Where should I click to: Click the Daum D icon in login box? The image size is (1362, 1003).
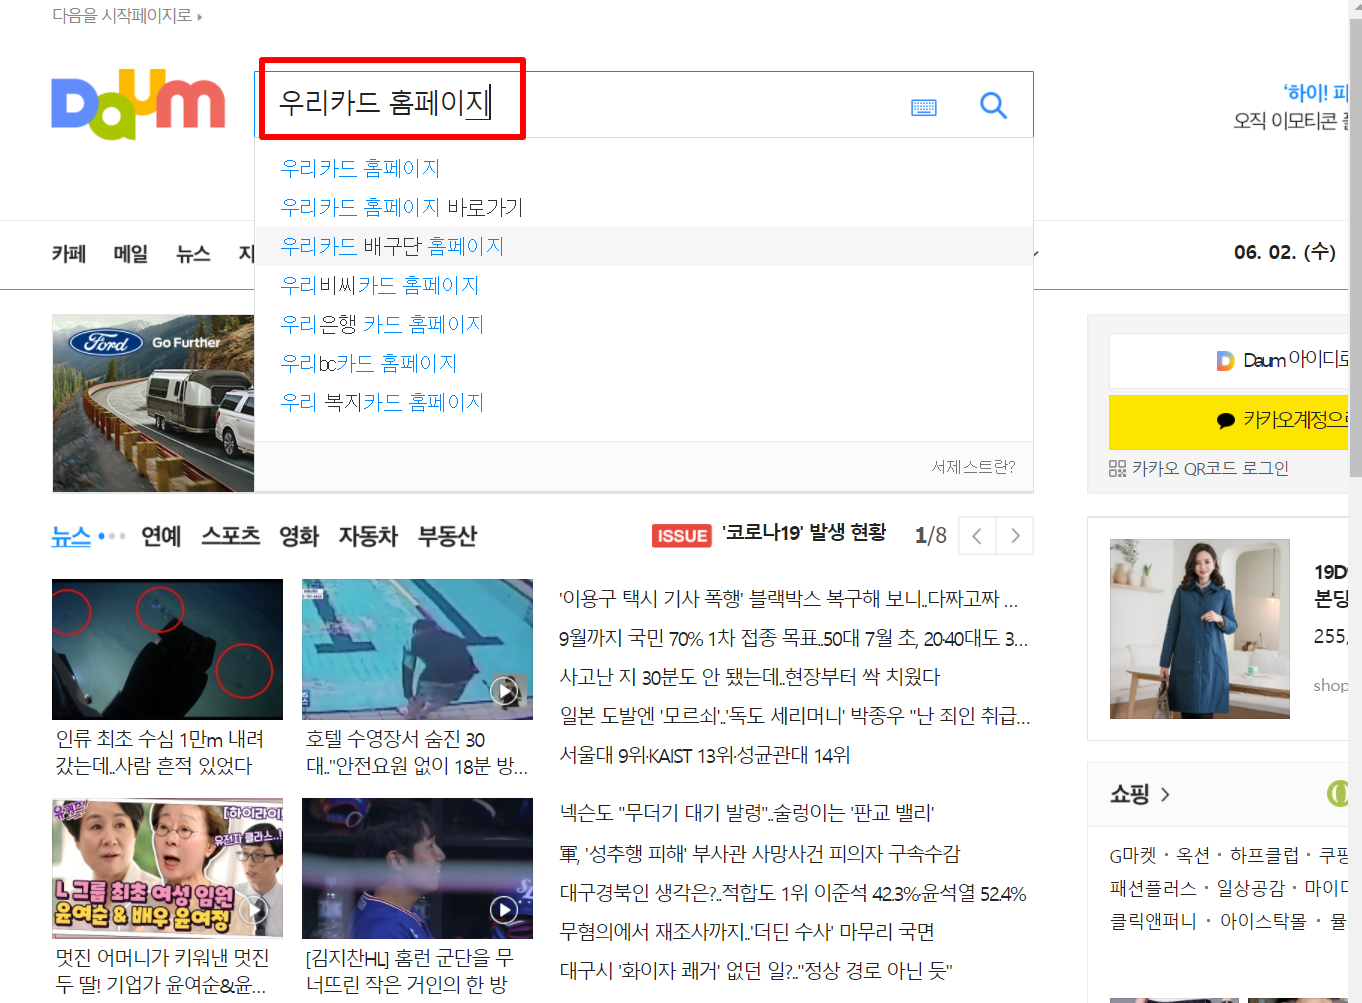1225,361
